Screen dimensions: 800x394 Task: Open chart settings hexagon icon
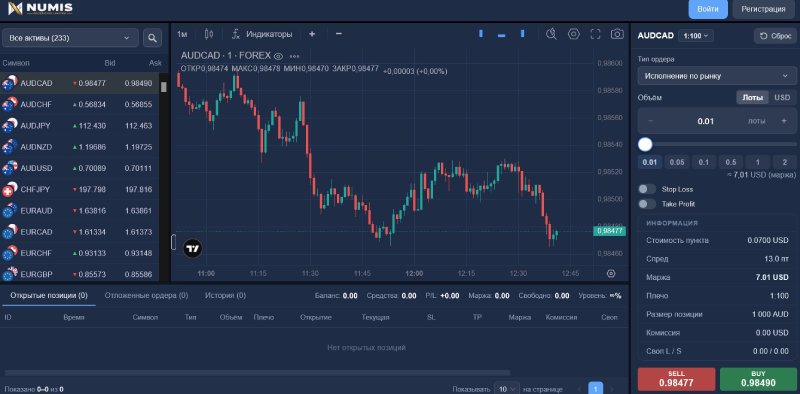pos(574,34)
